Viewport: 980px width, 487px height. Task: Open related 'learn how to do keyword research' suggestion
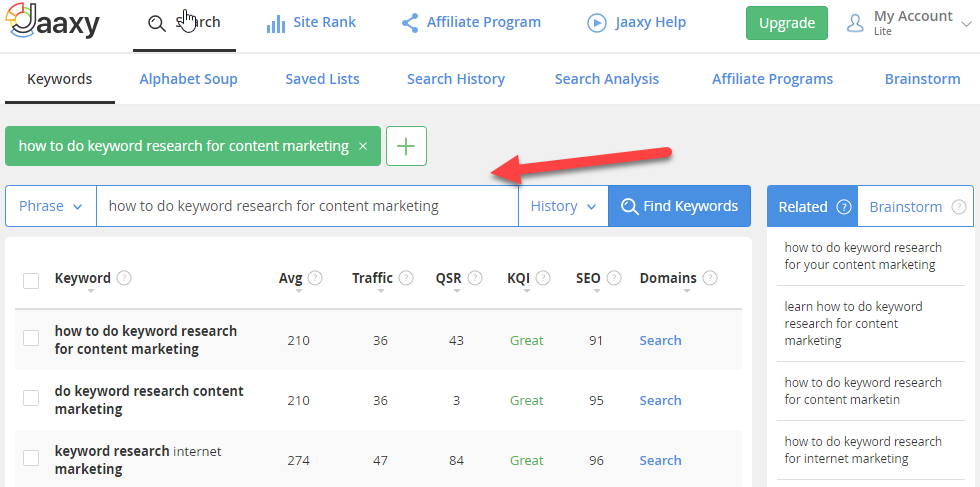click(853, 323)
